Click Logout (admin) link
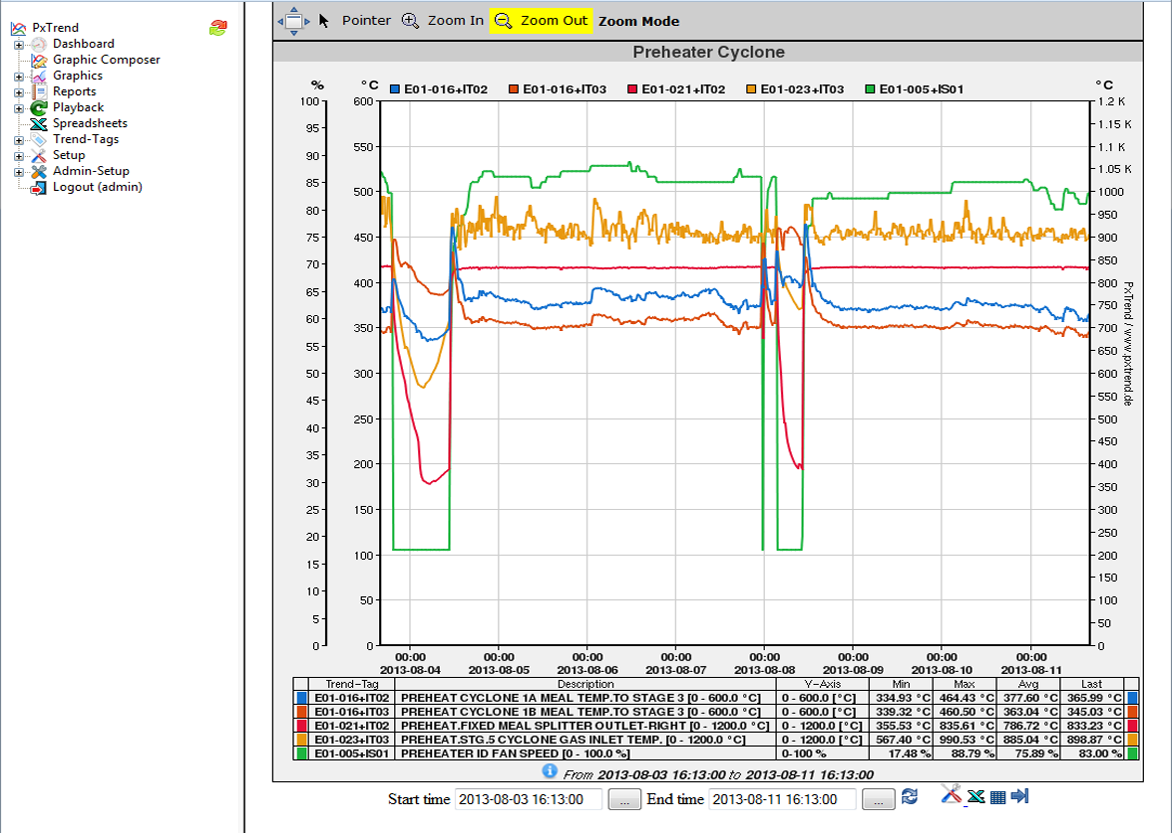Screen dimensions: 1172x833 click(x=97, y=187)
